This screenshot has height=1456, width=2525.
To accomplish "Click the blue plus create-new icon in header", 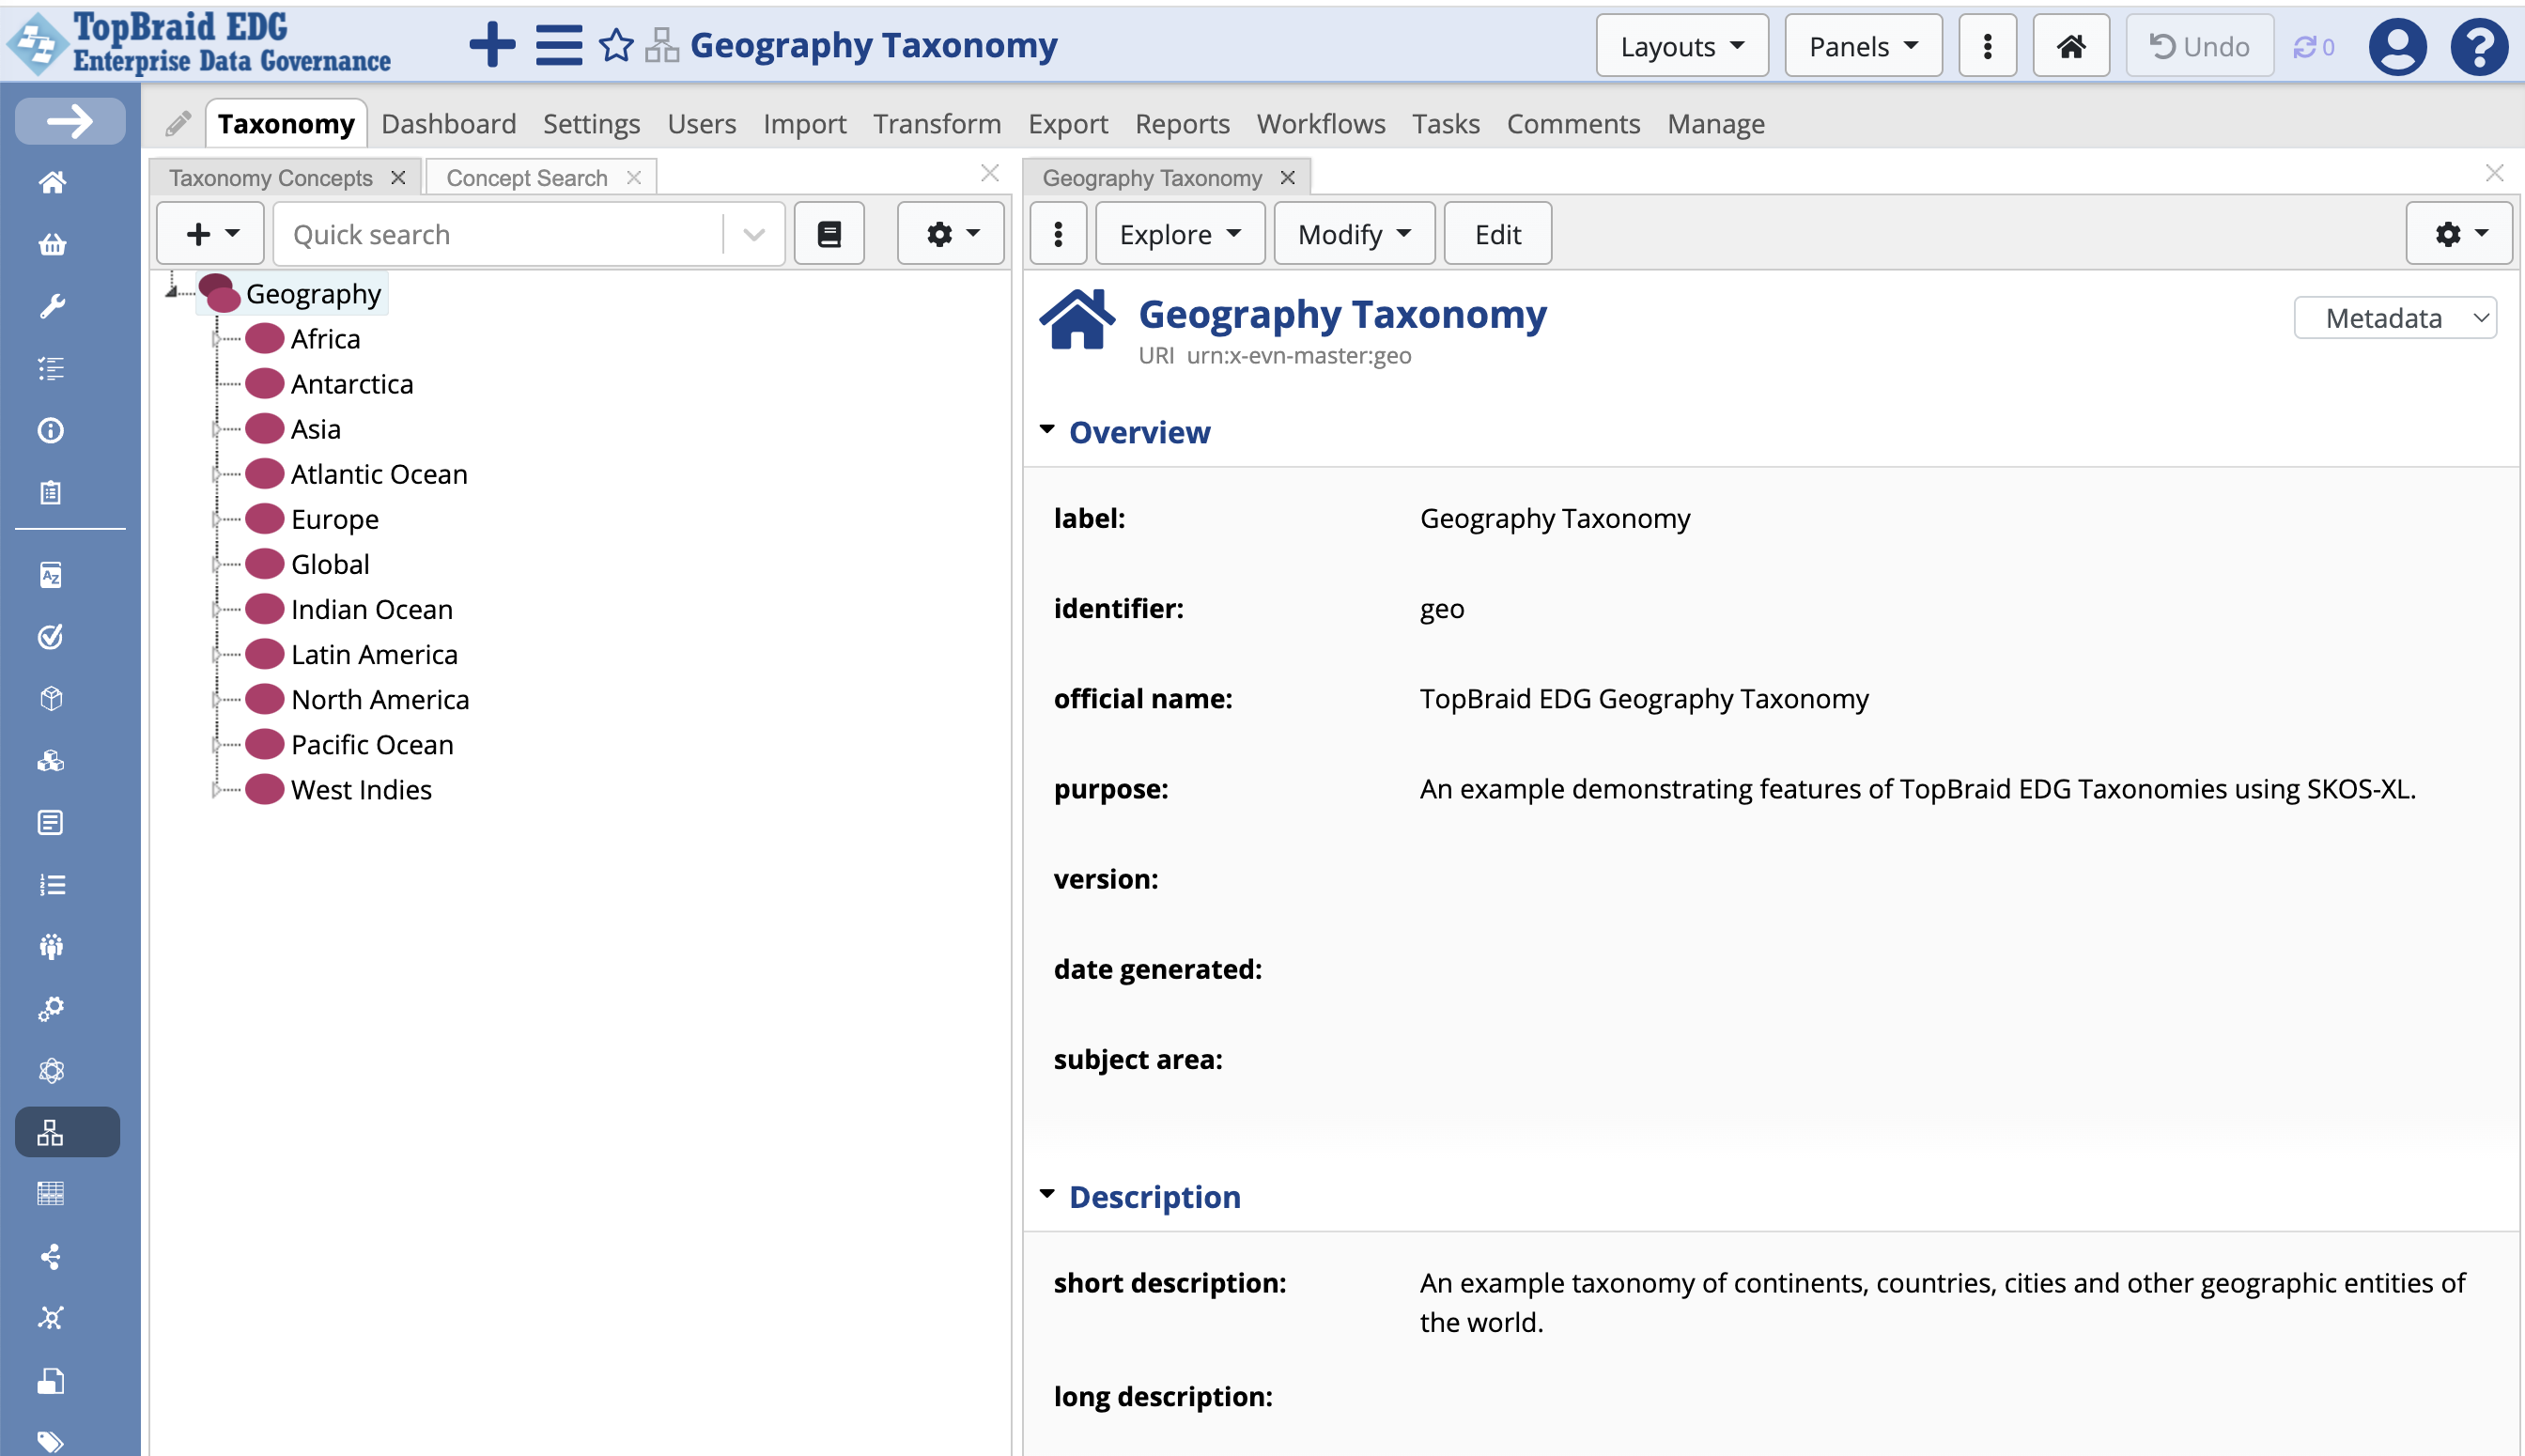I will (492, 45).
